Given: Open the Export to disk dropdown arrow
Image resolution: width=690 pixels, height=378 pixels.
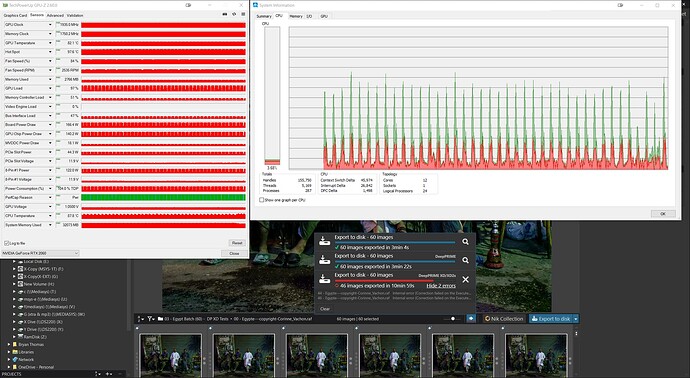Looking at the screenshot, I should [576, 319].
